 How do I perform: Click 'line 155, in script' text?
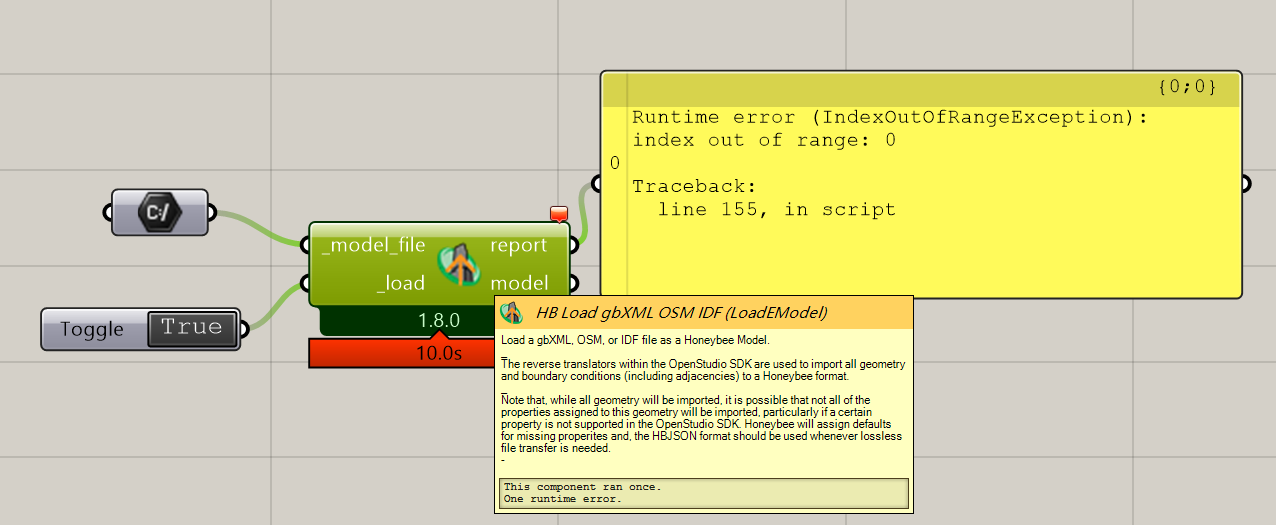[x=777, y=210]
